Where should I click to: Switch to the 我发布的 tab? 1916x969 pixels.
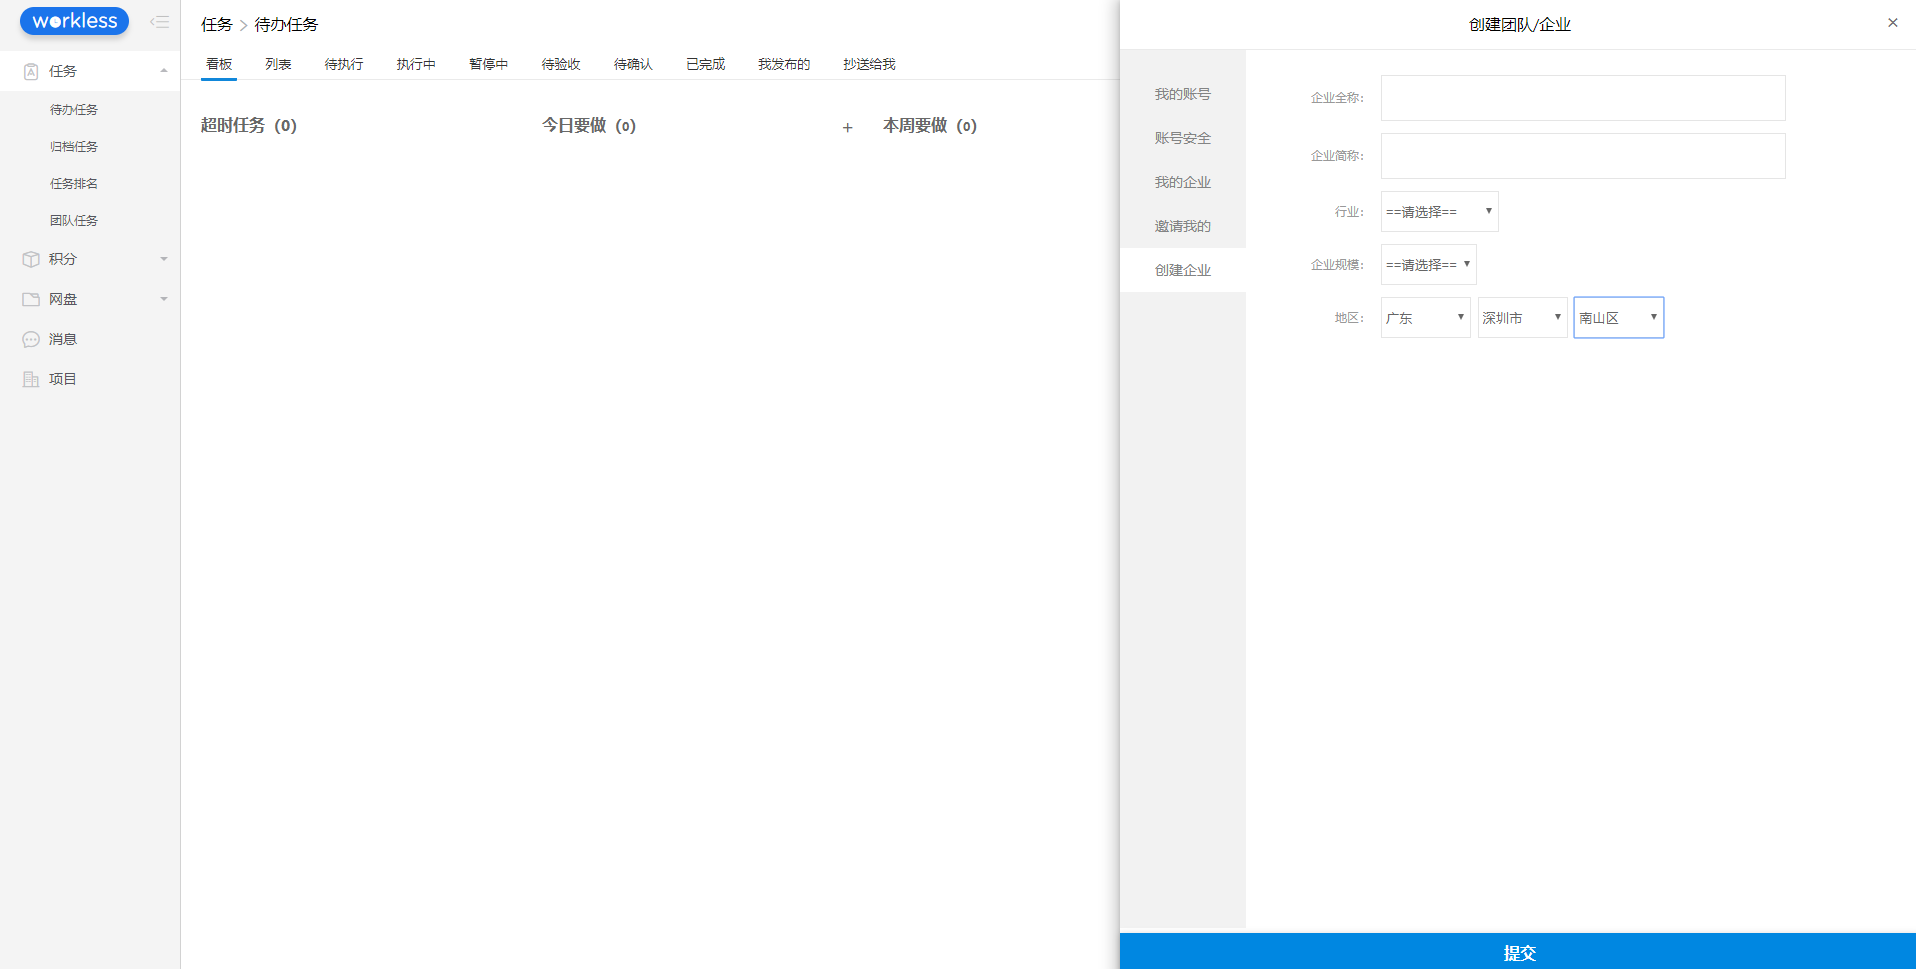coord(784,63)
